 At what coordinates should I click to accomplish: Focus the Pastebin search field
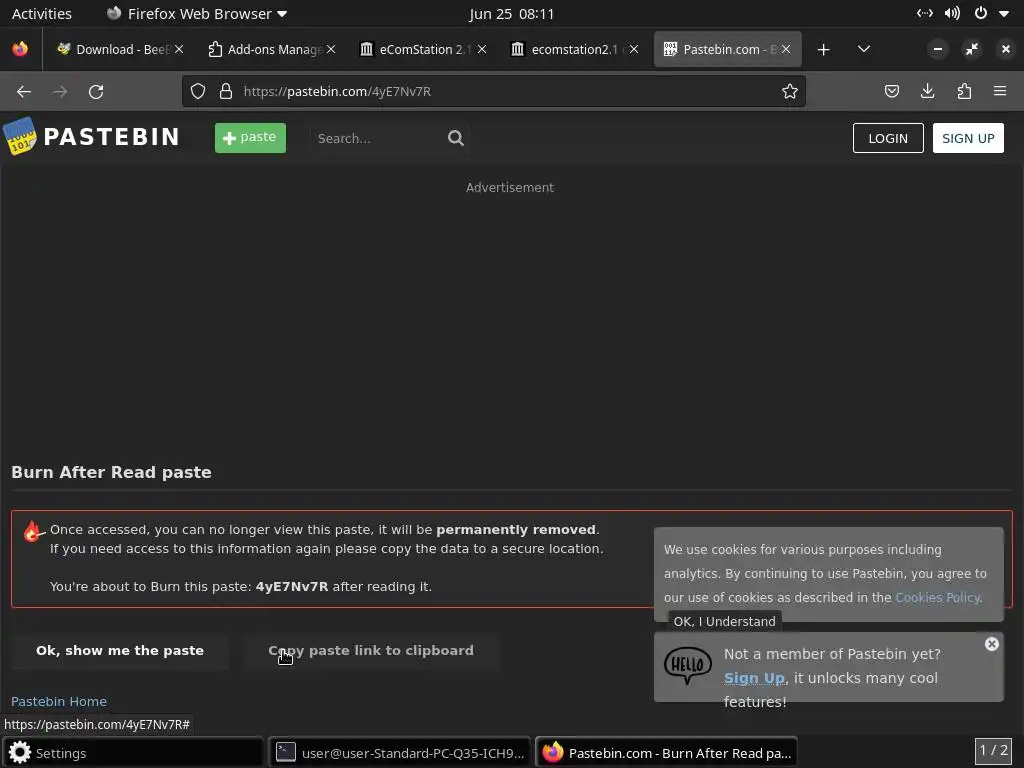tap(379, 138)
